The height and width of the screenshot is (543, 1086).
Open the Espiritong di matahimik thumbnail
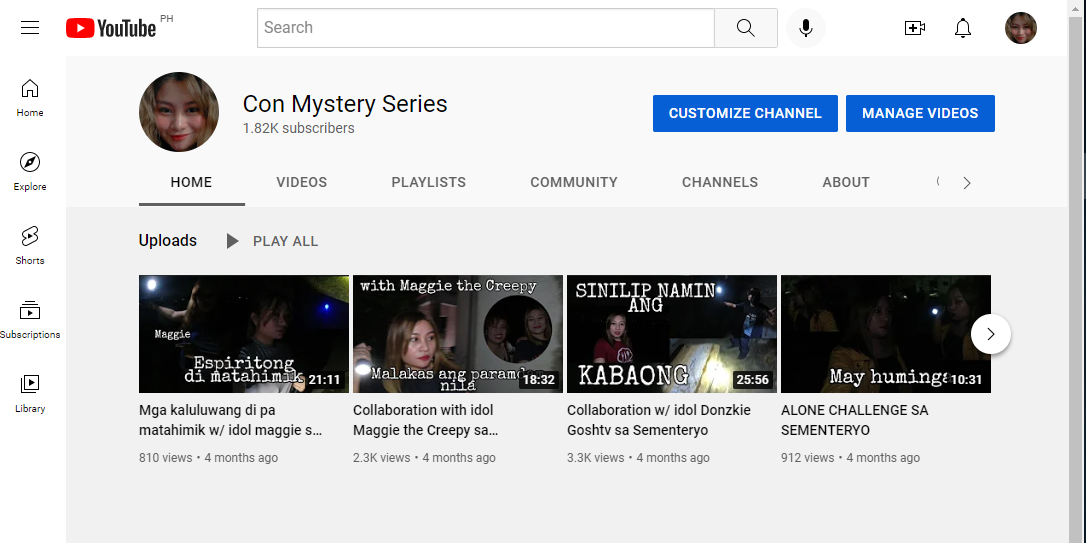(244, 334)
